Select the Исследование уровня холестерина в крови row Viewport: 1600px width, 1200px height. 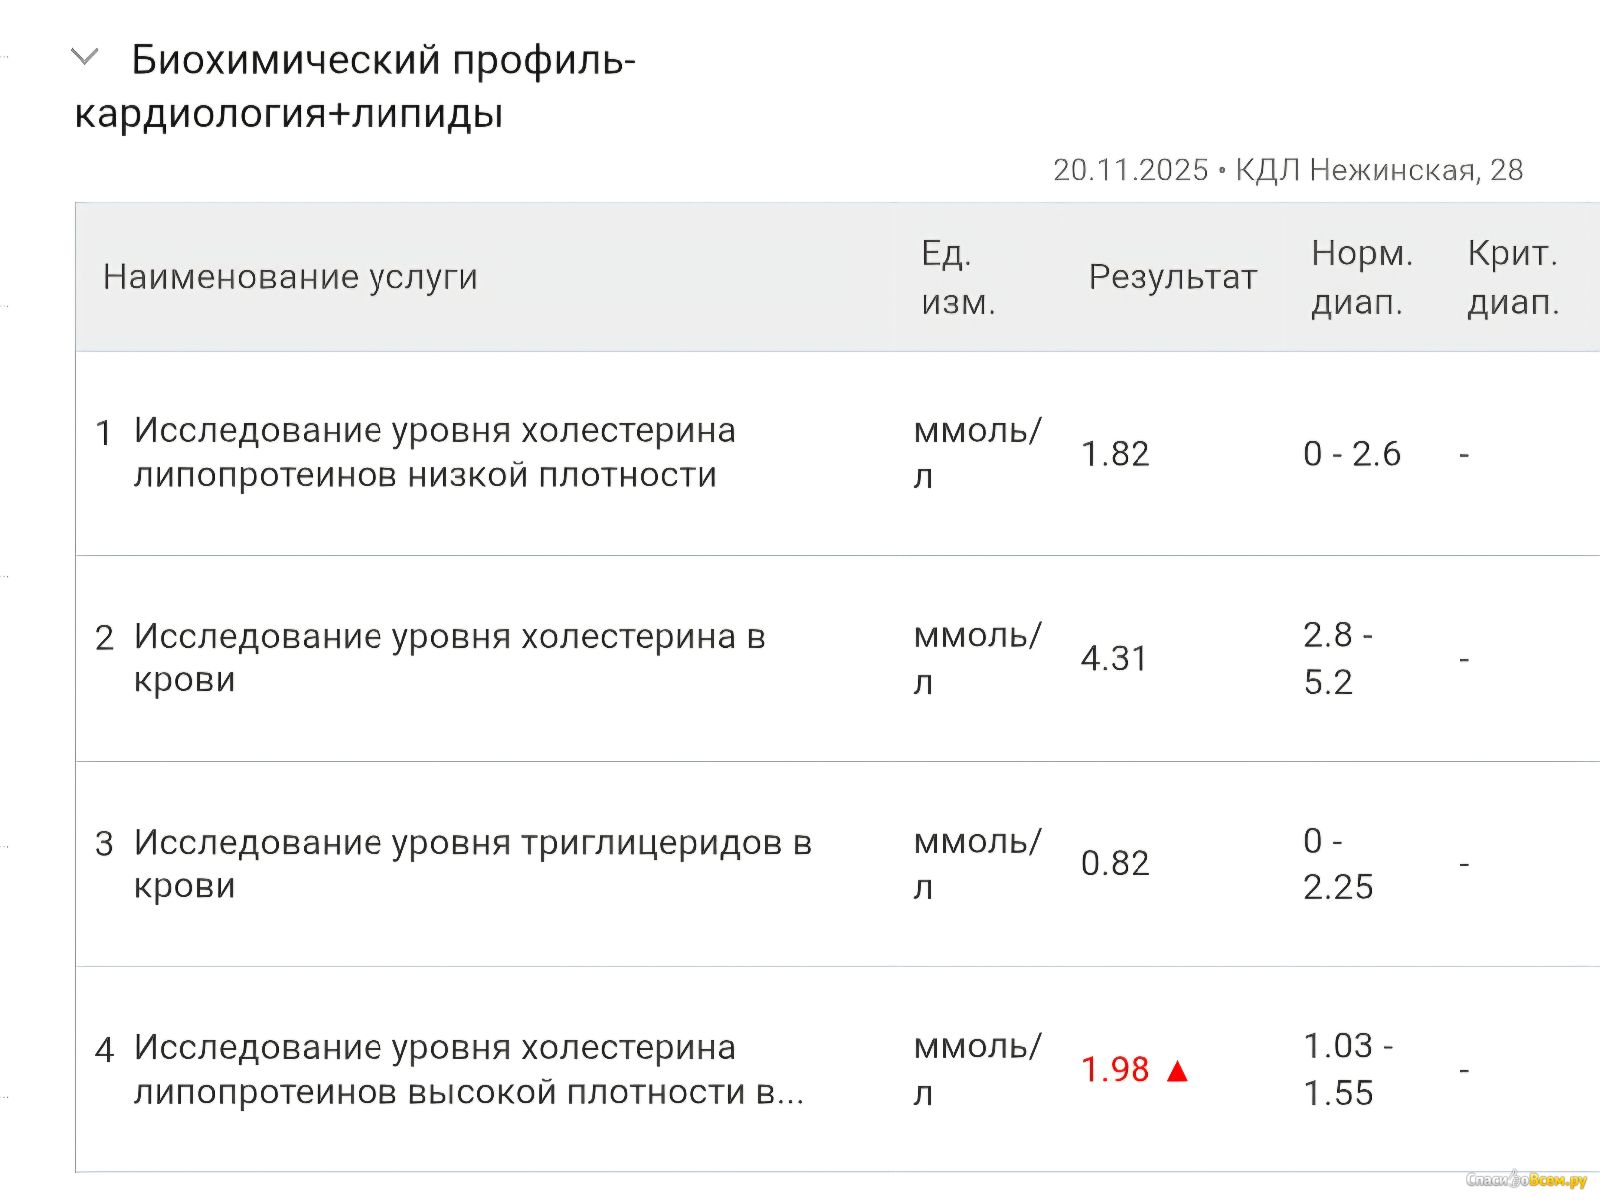click(449, 657)
